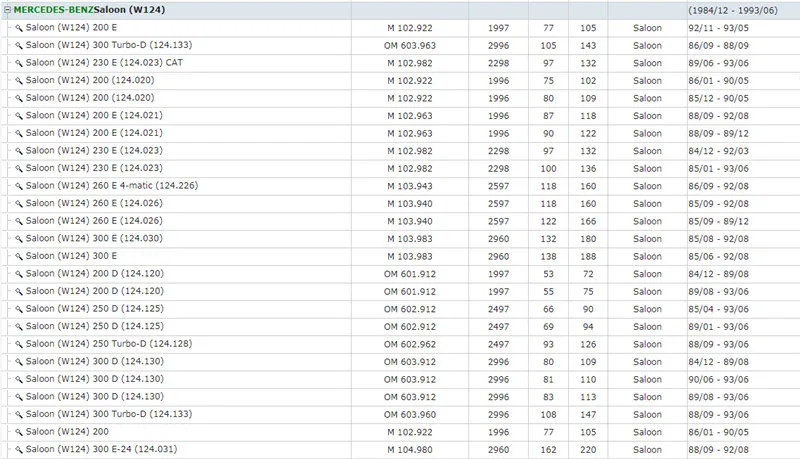Click magnifier icon for 200 (124.020) 80 kW row
800x459 pixels.
(x=19, y=98)
